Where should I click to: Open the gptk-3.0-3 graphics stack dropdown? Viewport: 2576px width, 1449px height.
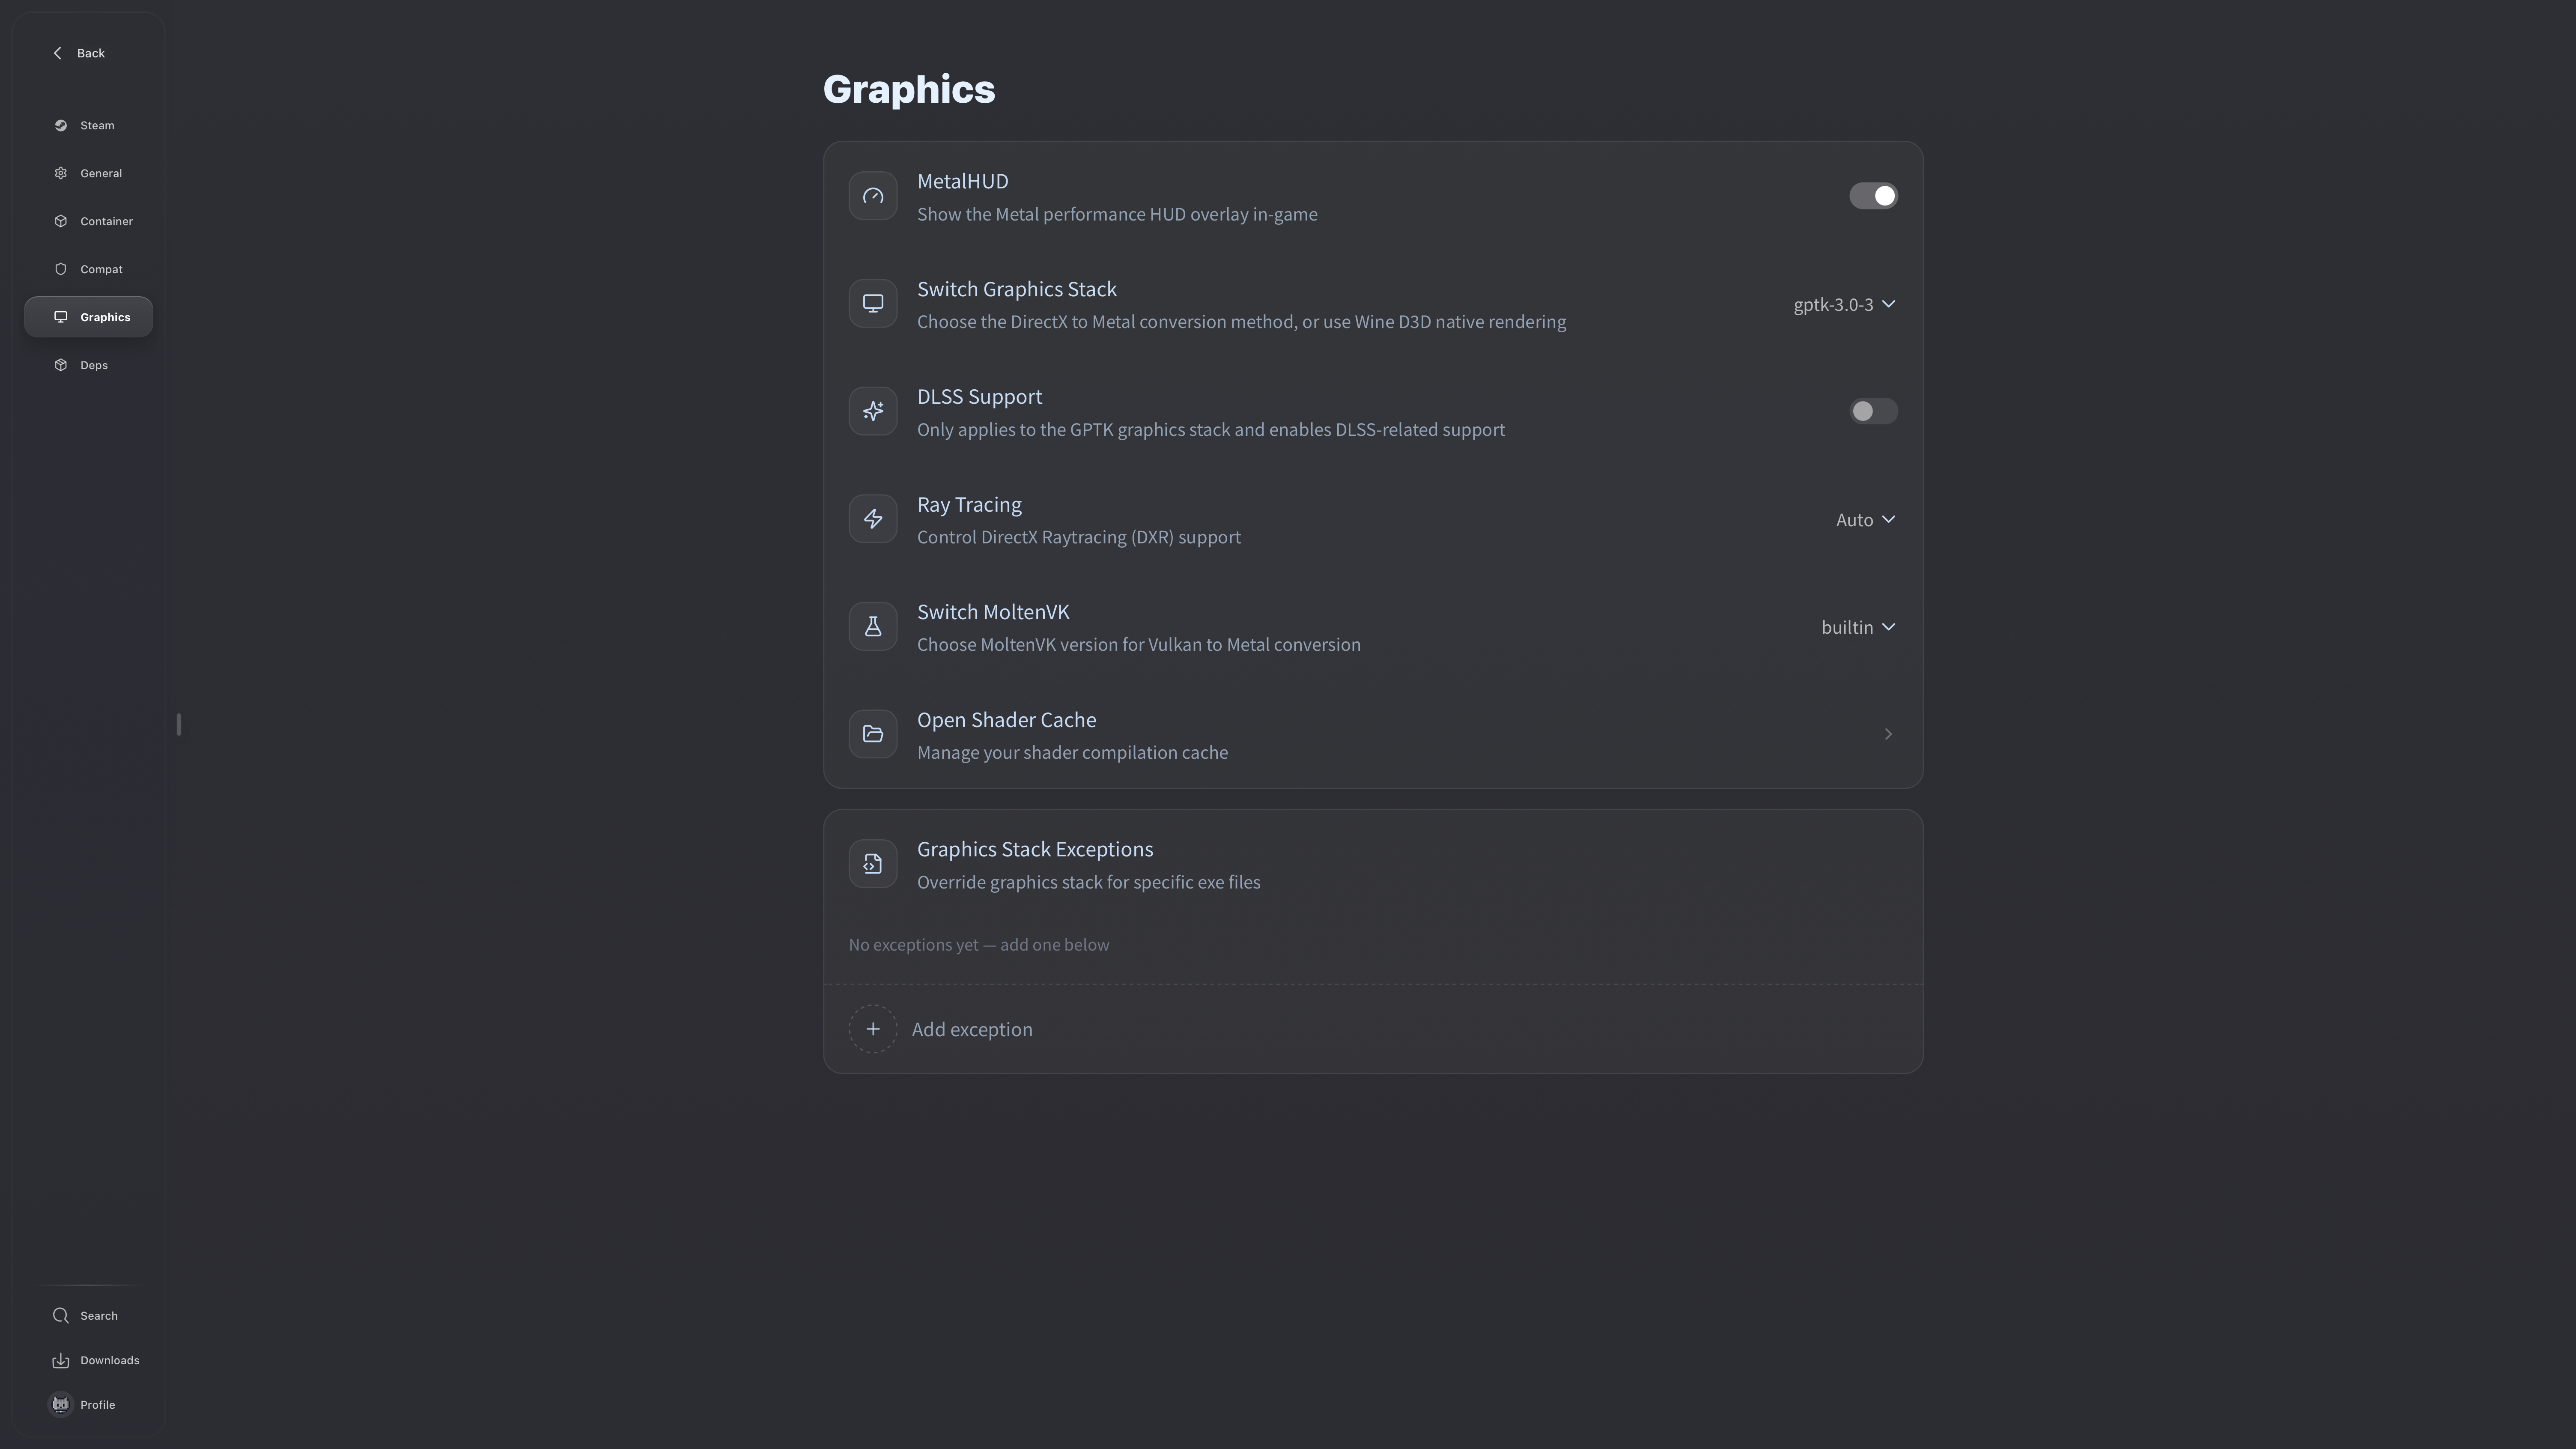tap(1843, 304)
